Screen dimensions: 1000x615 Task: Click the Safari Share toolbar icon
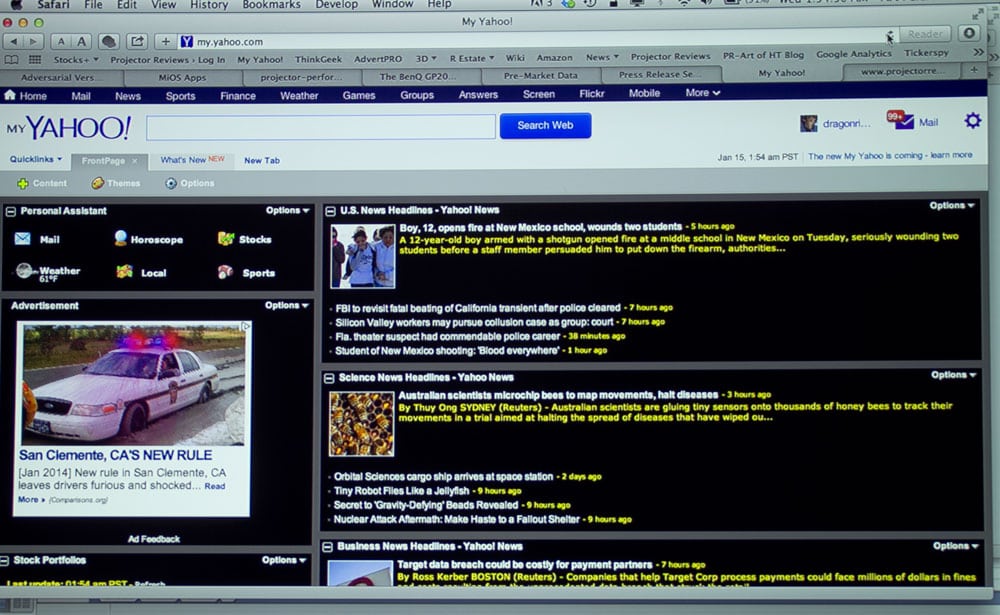coord(137,41)
